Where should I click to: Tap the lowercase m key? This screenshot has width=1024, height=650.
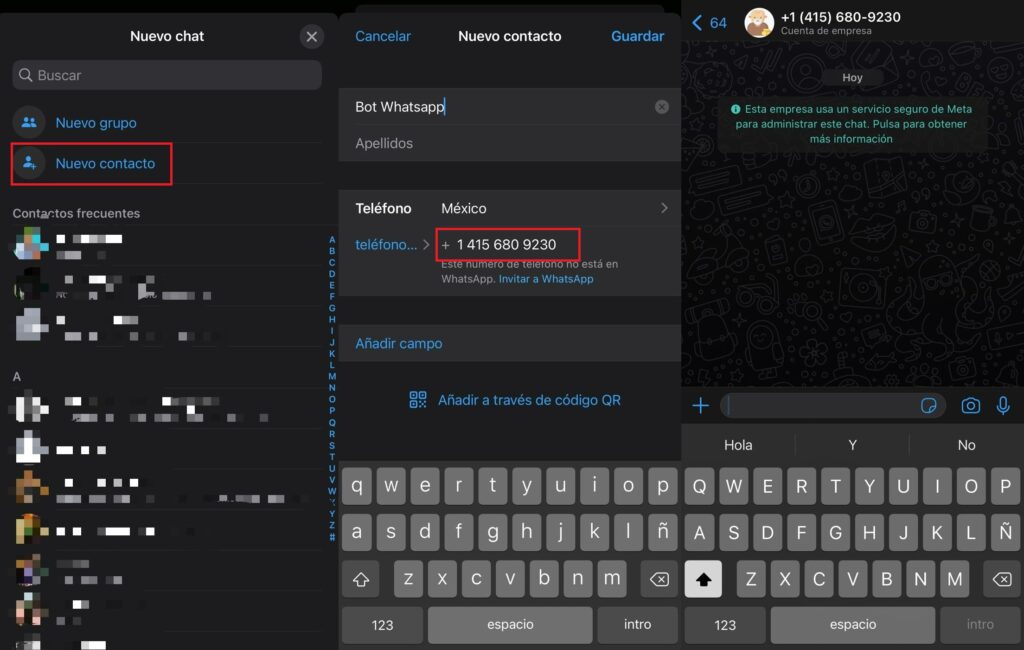[x=612, y=579]
